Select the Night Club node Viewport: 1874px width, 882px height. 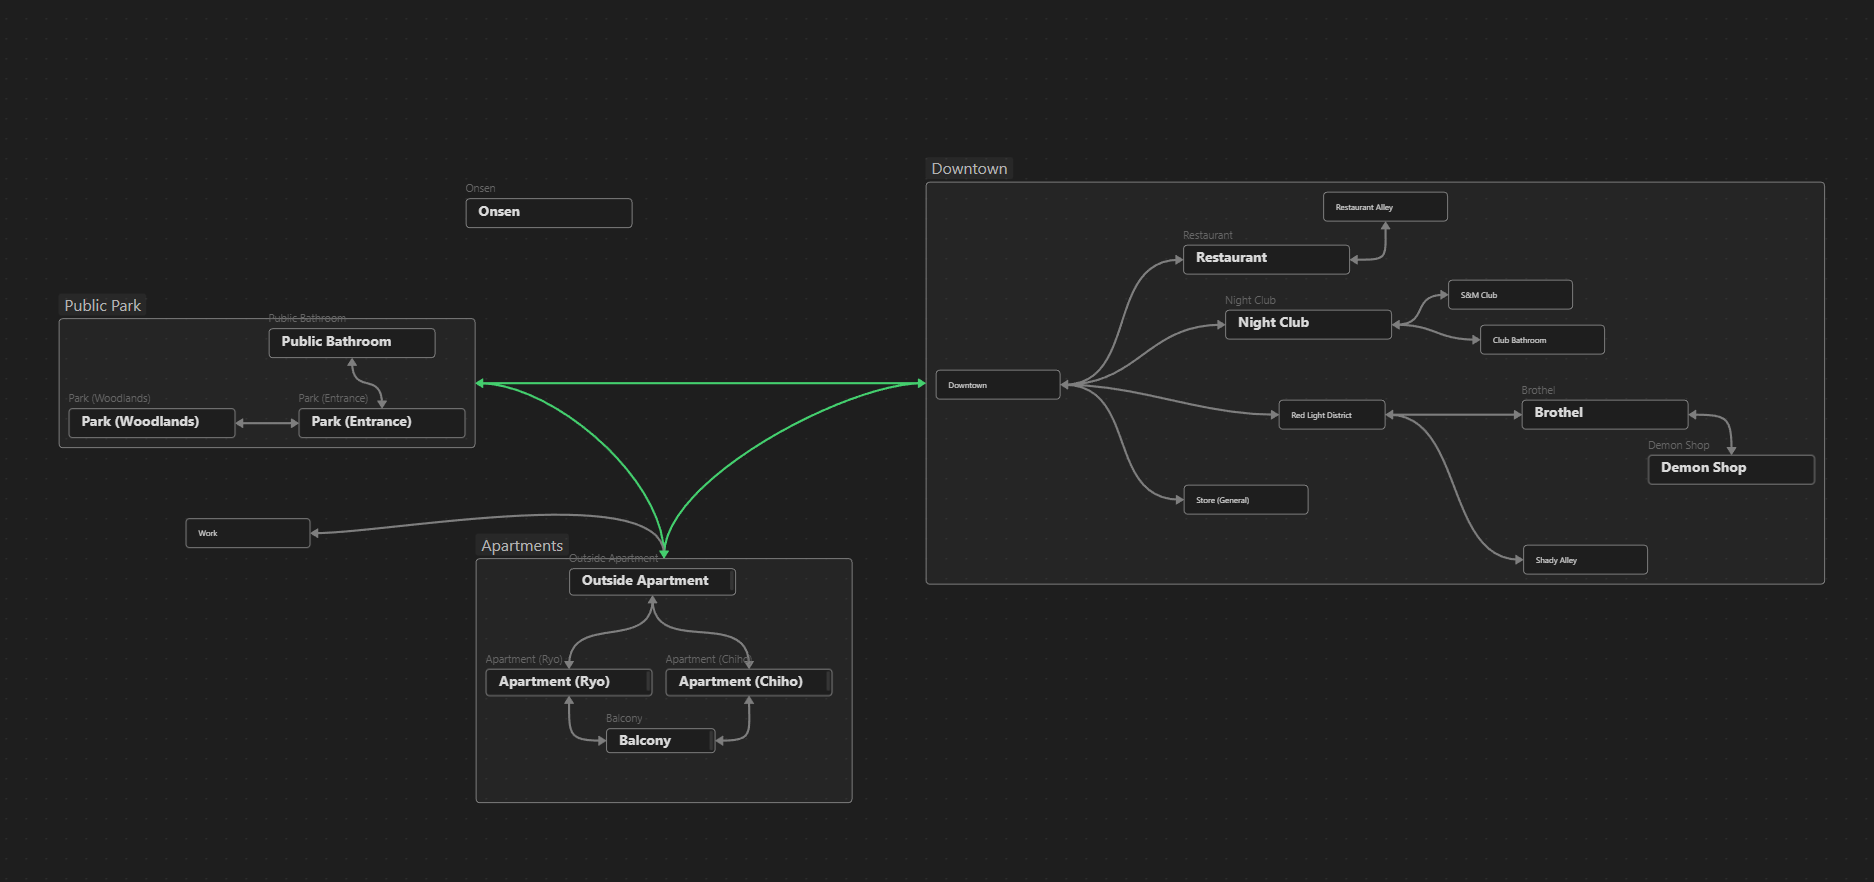(1307, 323)
